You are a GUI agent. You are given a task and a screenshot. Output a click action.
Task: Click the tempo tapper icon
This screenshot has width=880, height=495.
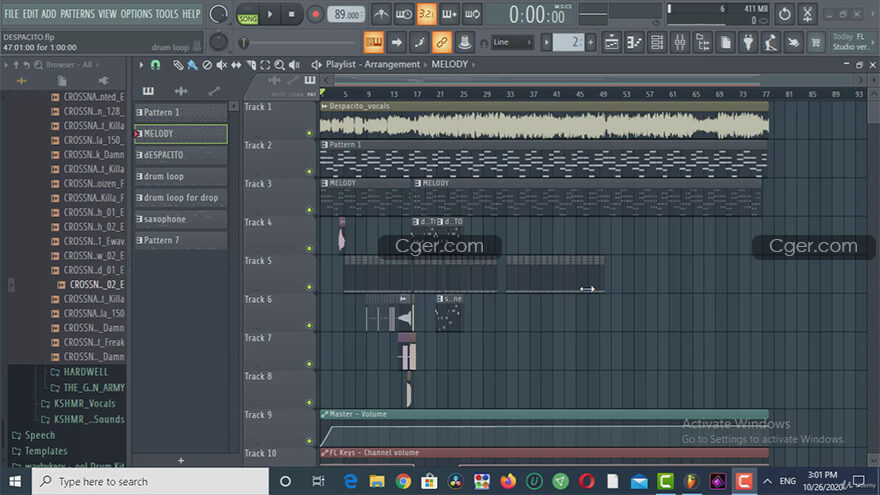tap(771, 42)
